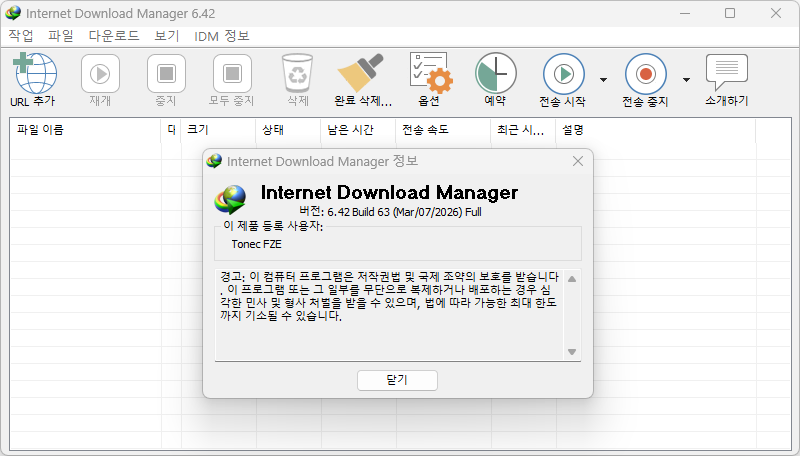The height and width of the screenshot is (456, 800).
Task: Open 옵션 settings checklist gear icon
Action: click(431, 73)
